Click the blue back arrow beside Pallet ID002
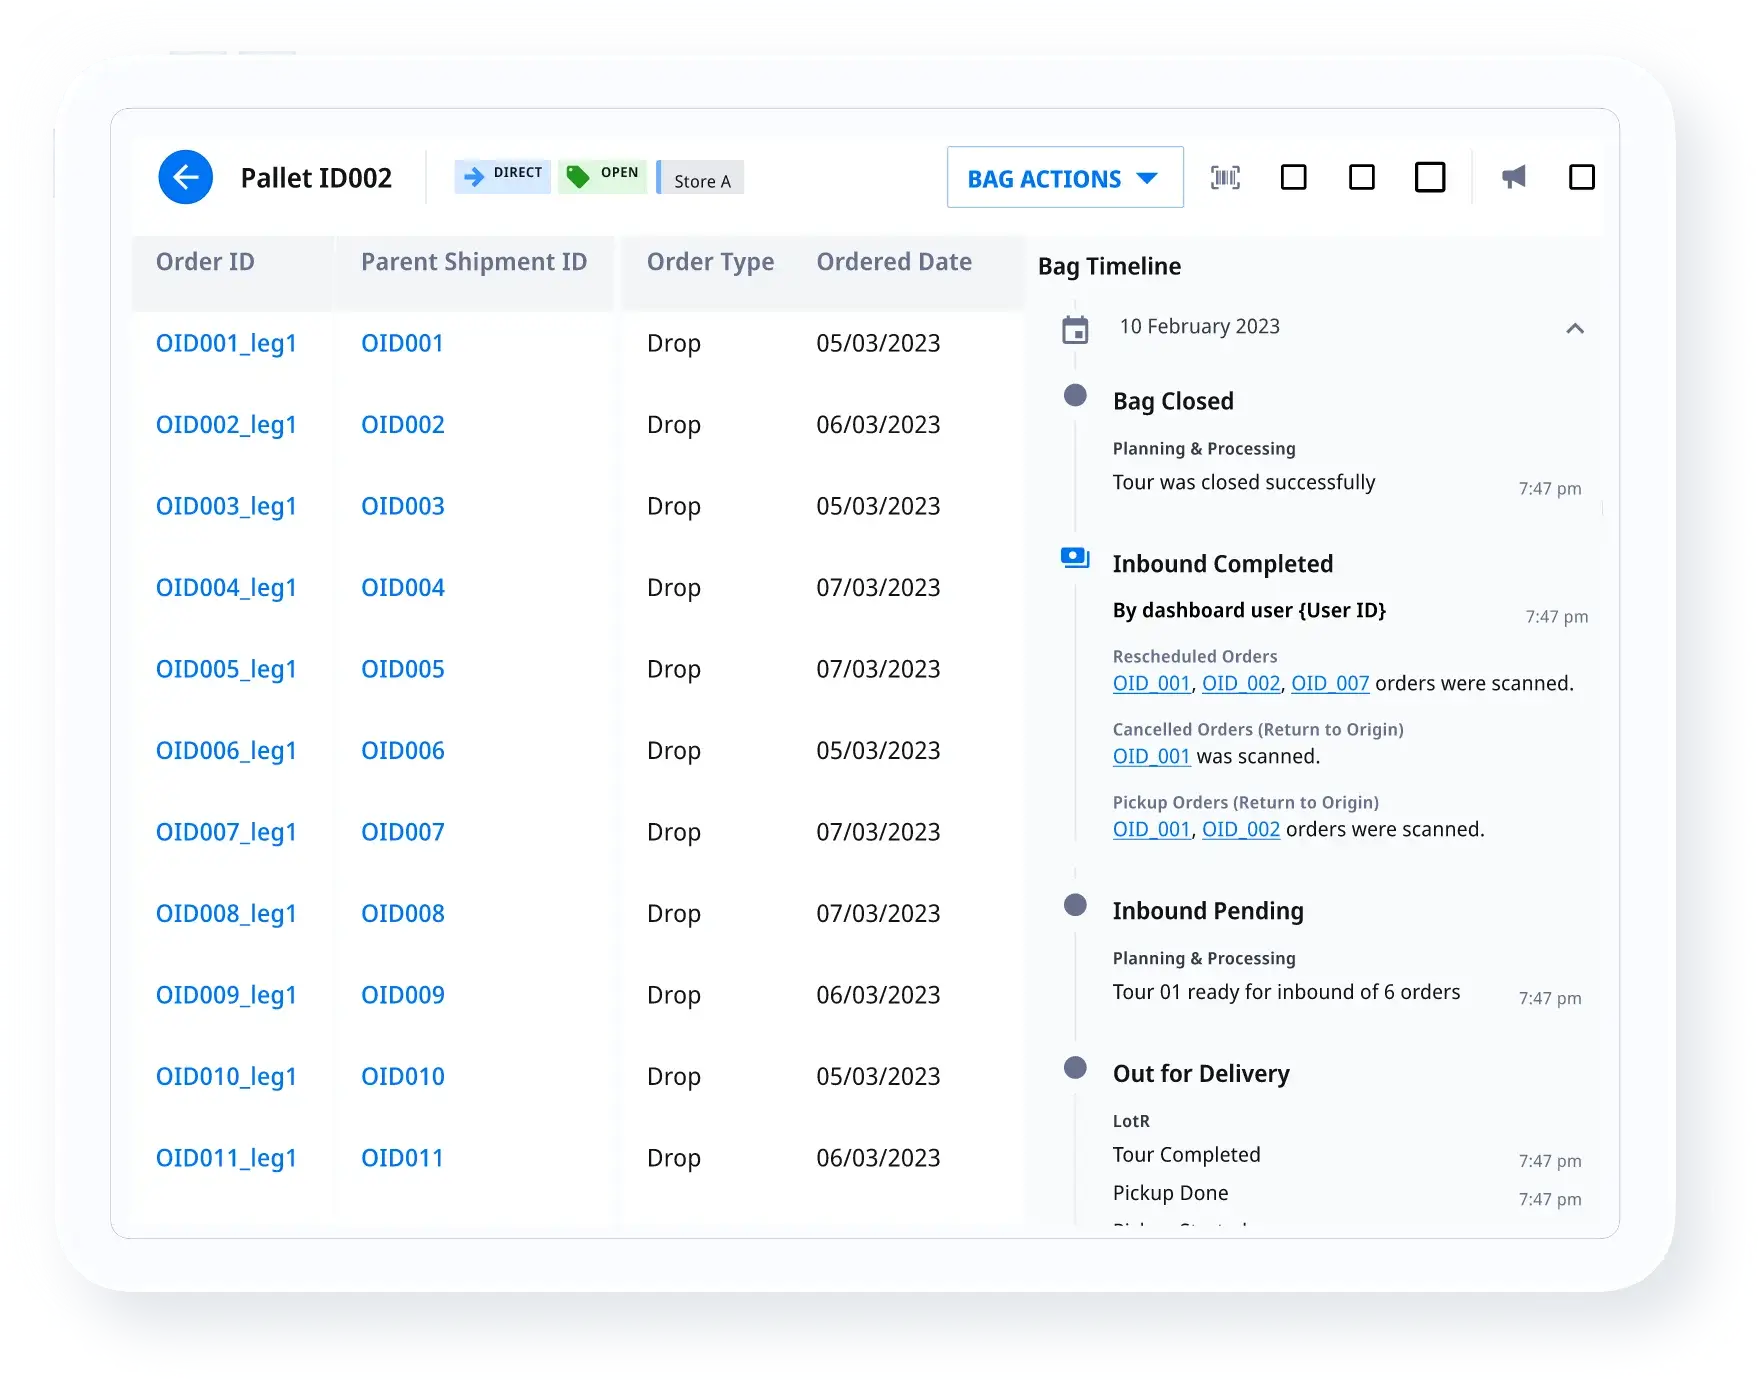Viewport: 1758px width, 1380px height. tap(185, 177)
